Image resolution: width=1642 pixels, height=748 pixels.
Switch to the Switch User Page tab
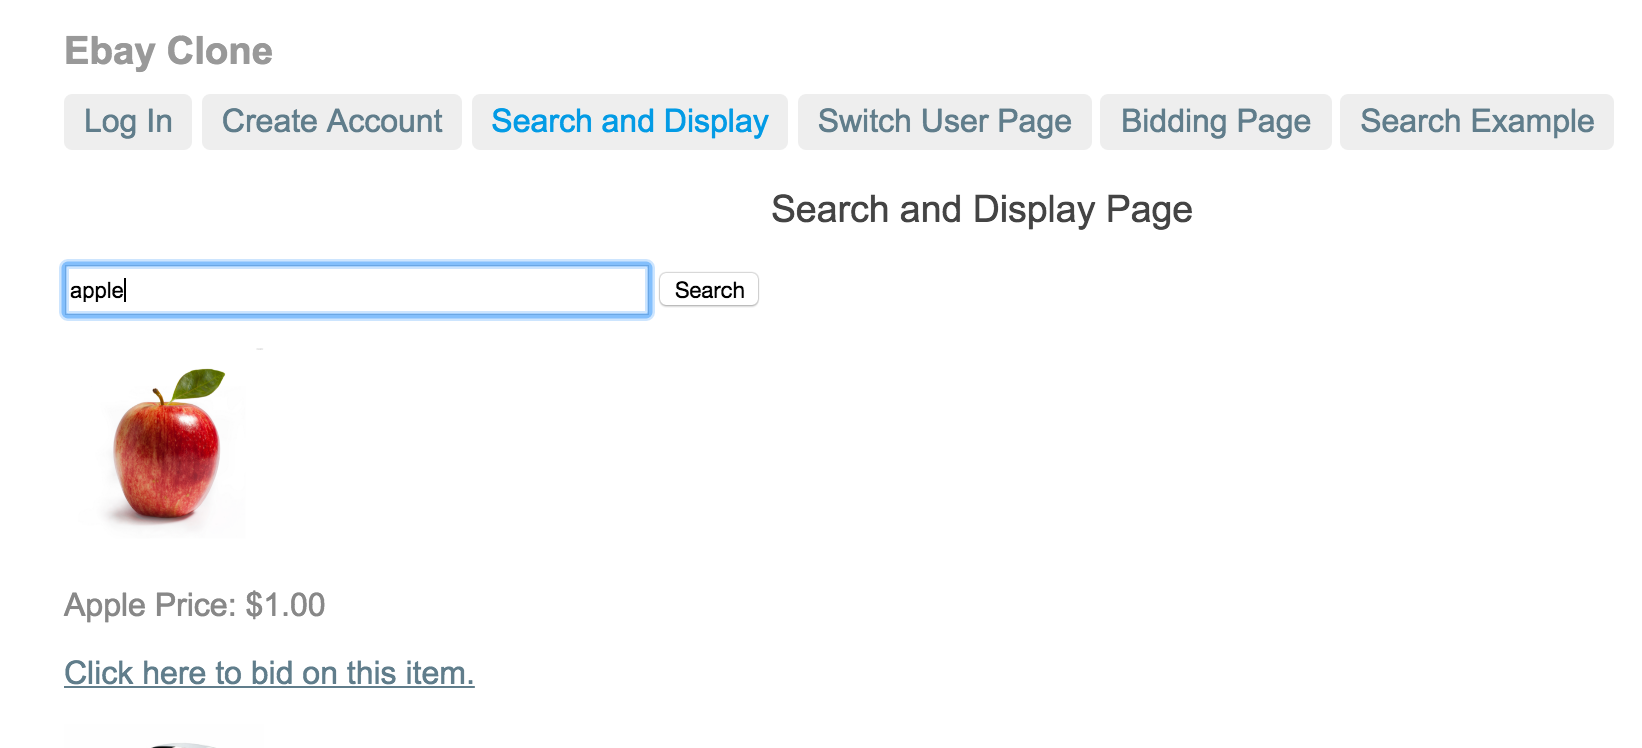point(945,122)
